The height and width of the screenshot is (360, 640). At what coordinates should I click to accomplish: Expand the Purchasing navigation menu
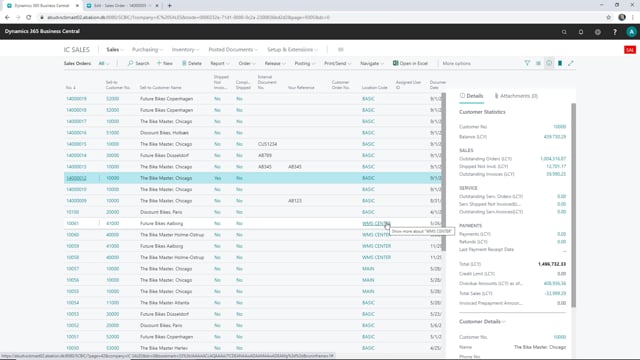tap(147, 49)
